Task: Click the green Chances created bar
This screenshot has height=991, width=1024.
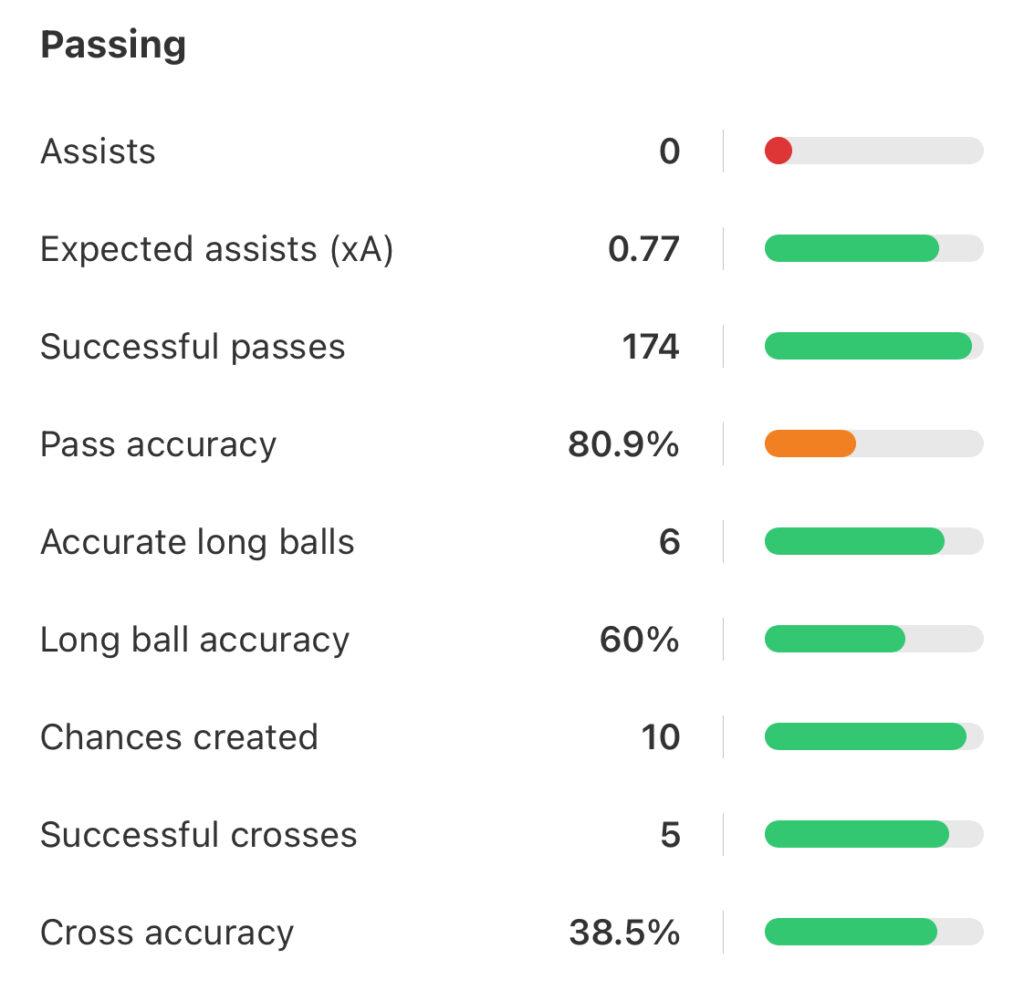Action: pos(865,737)
